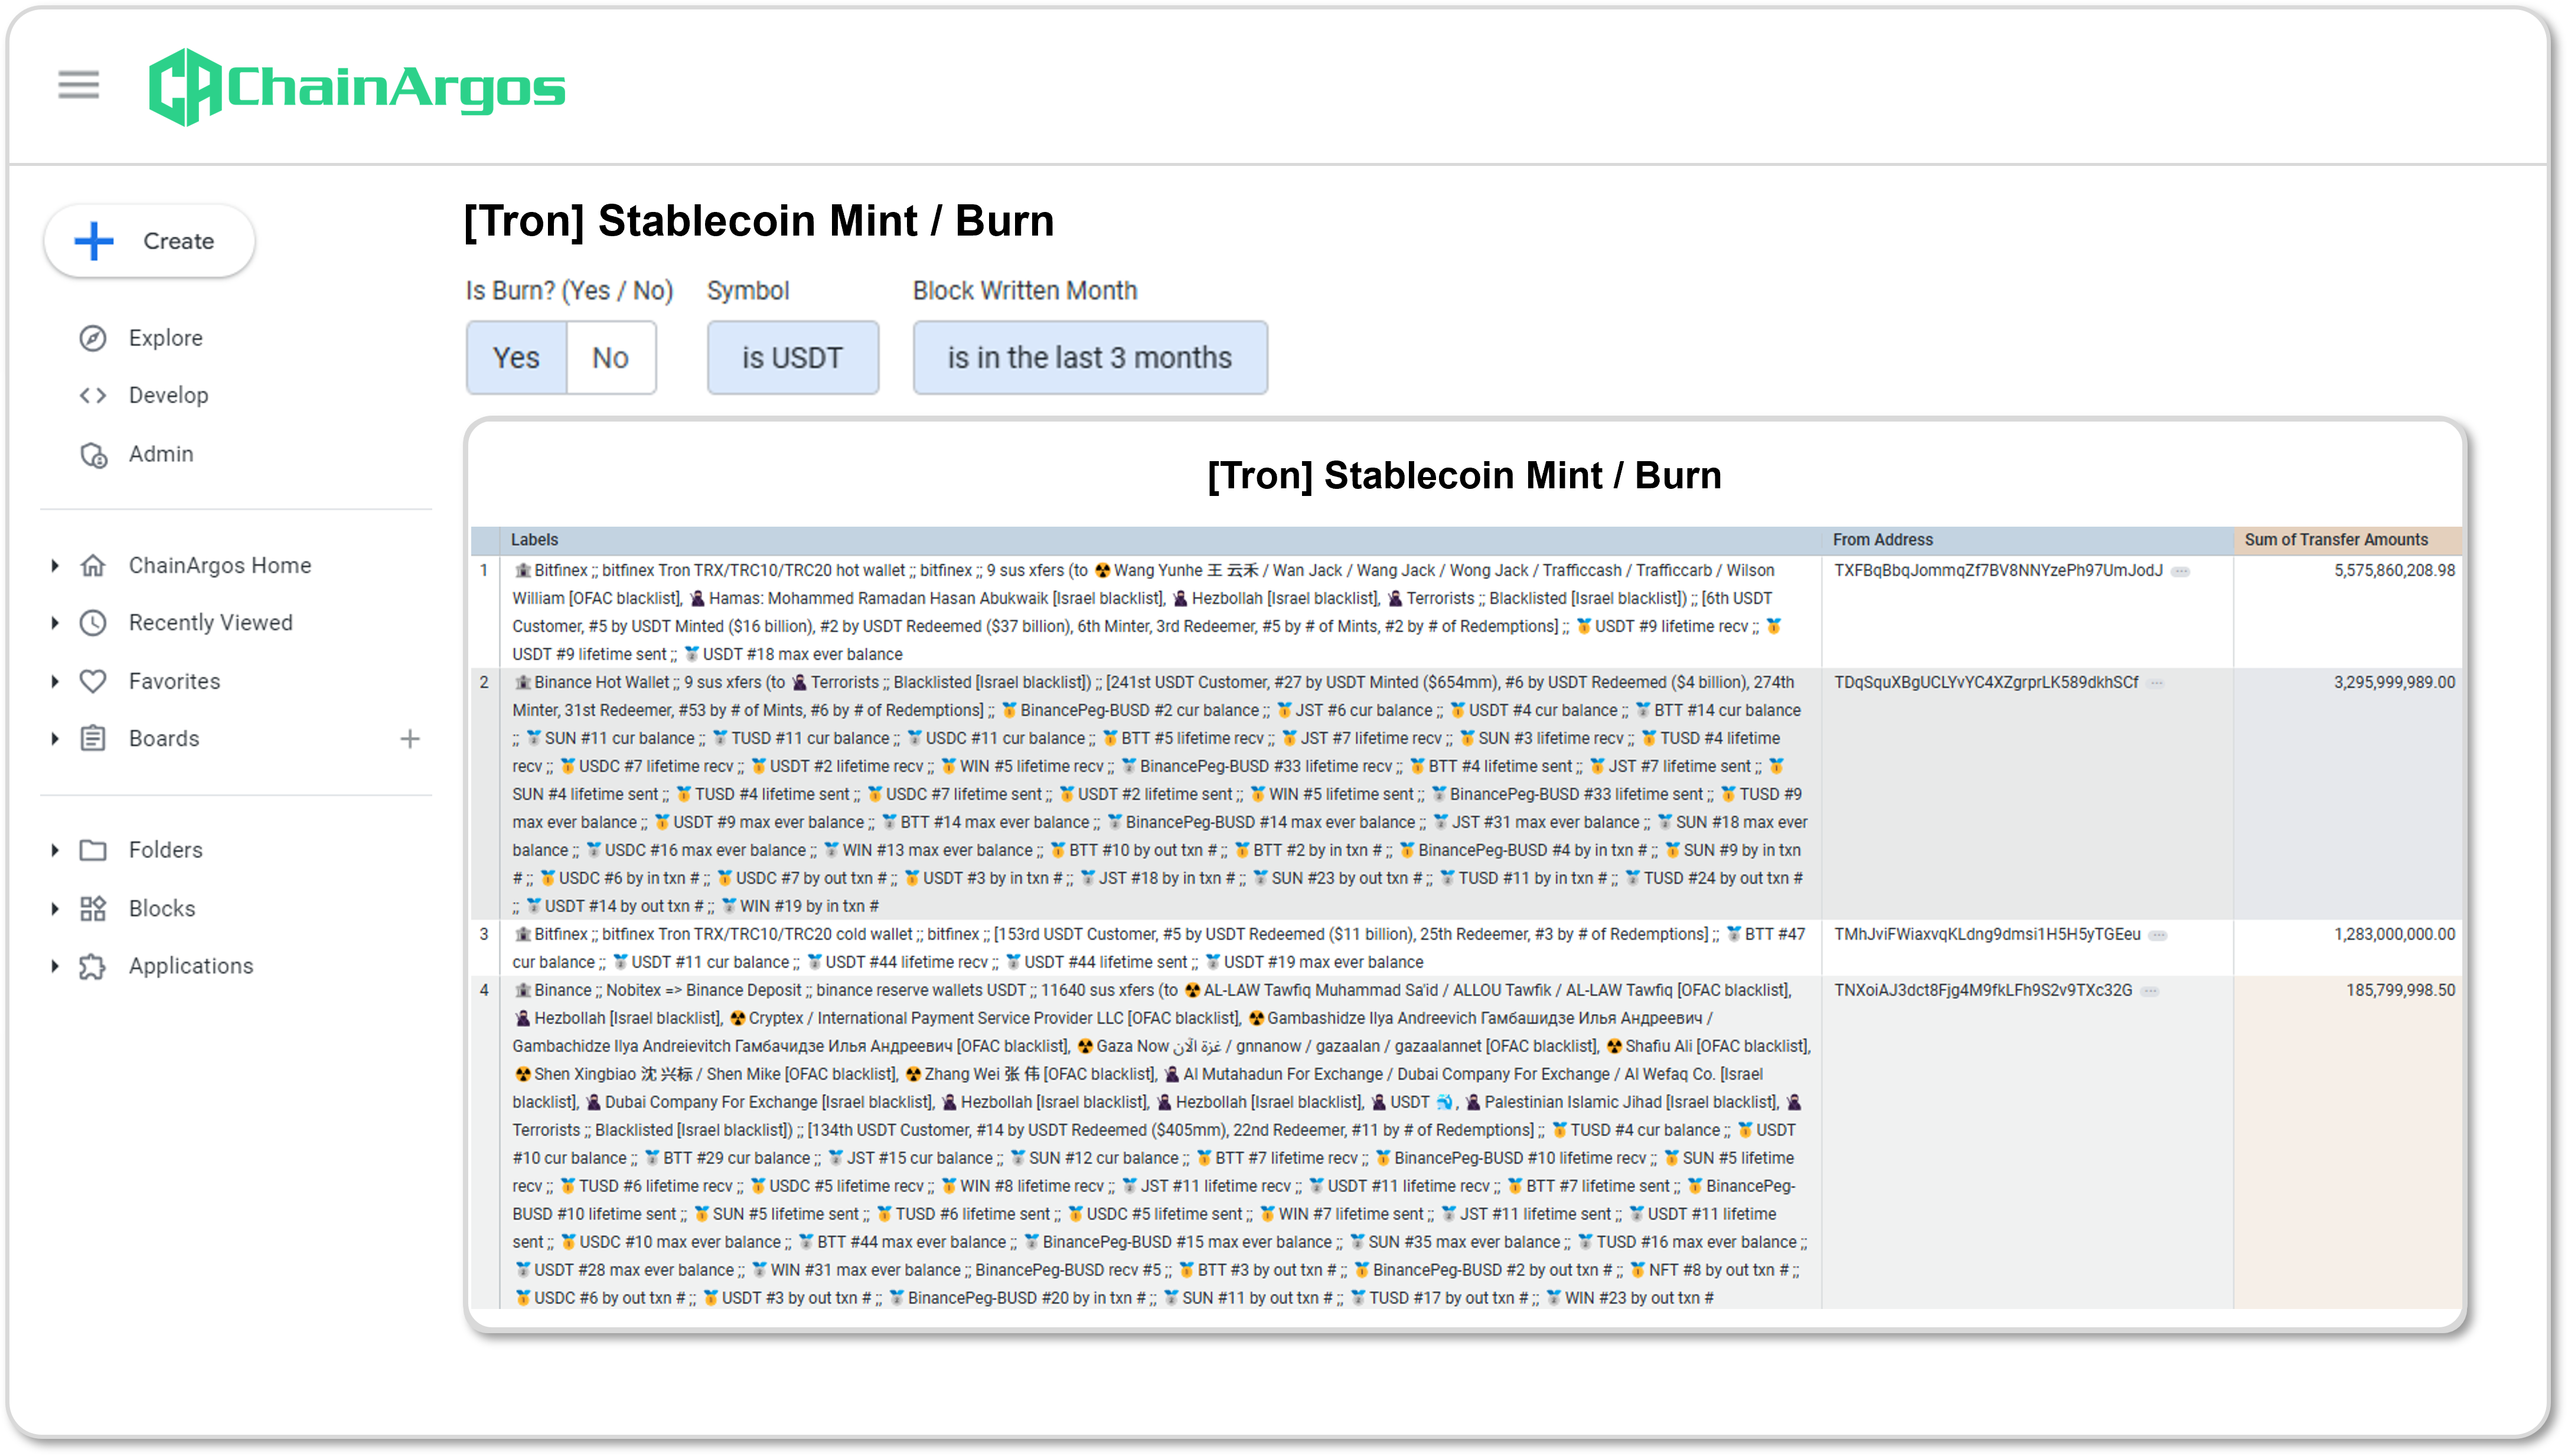Open the Favorites section
The image size is (2568, 1456).
point(174,681)
